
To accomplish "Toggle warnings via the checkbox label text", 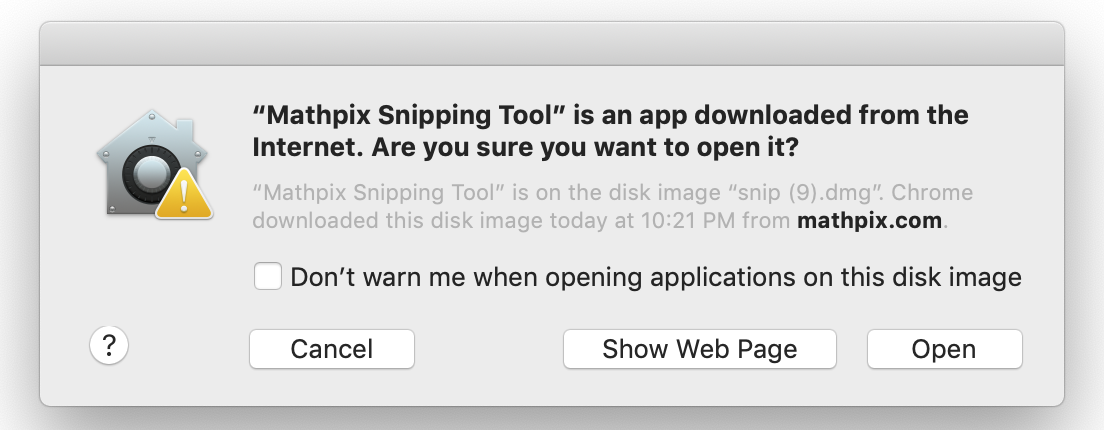I will coord(656,277).
